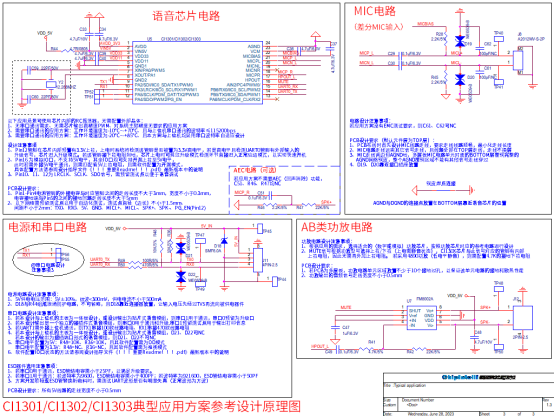Click the VDD_5V label in amplifier circuit
The image size is (554, 417).
455,295
